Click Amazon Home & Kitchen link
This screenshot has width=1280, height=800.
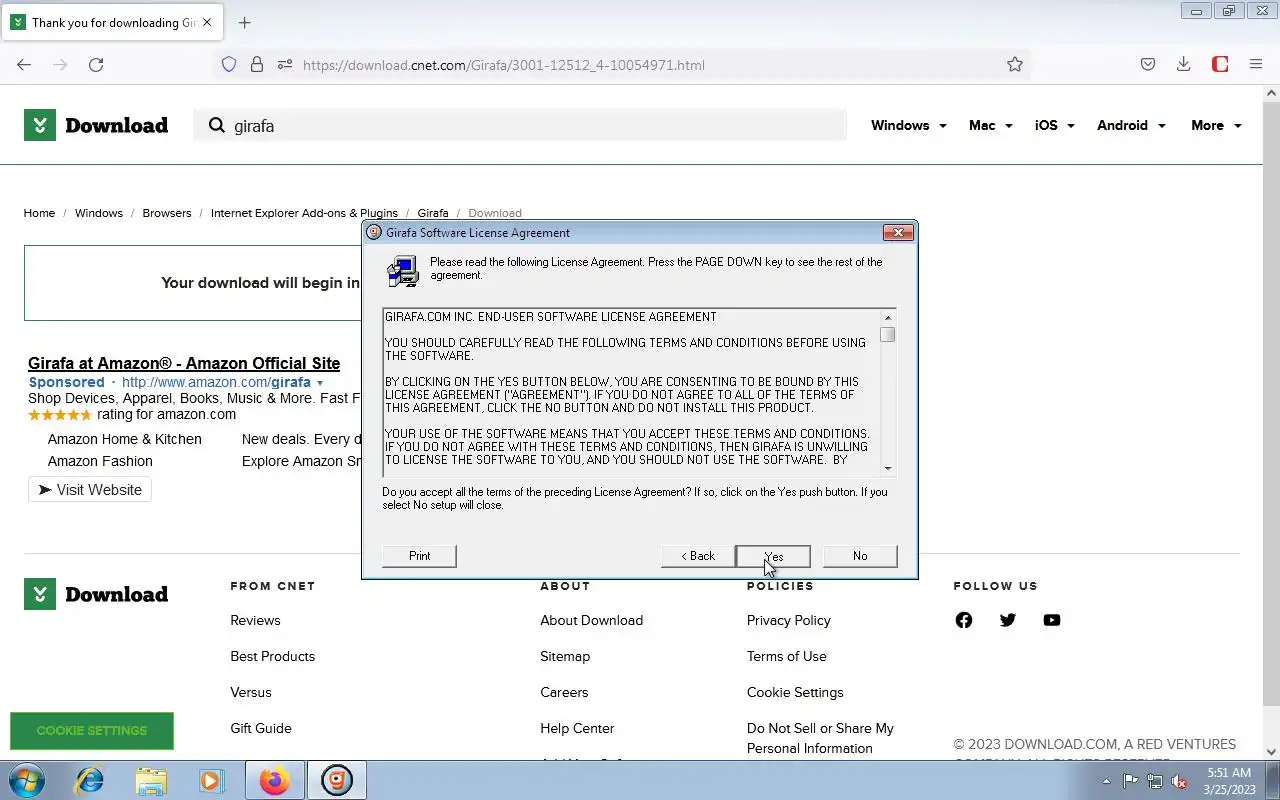(124, 439)
